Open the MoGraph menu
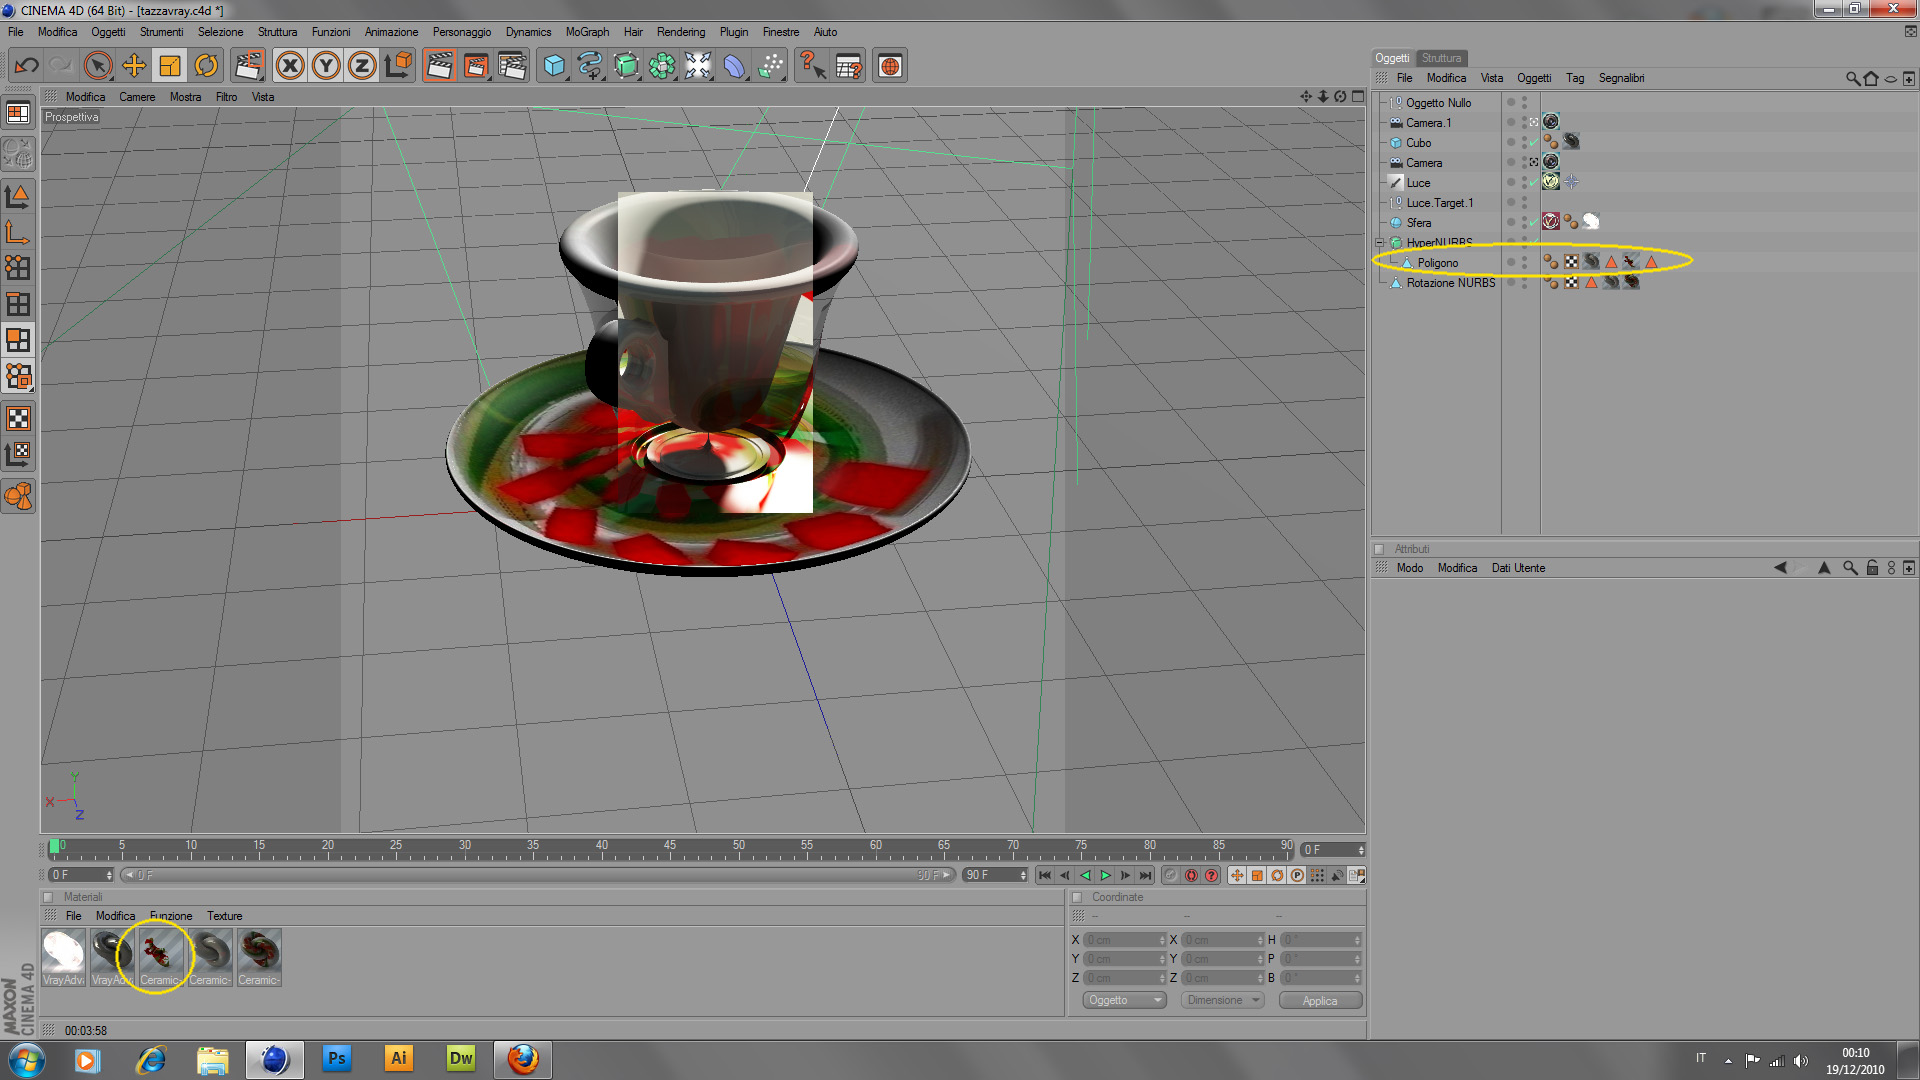 point(587,32)
